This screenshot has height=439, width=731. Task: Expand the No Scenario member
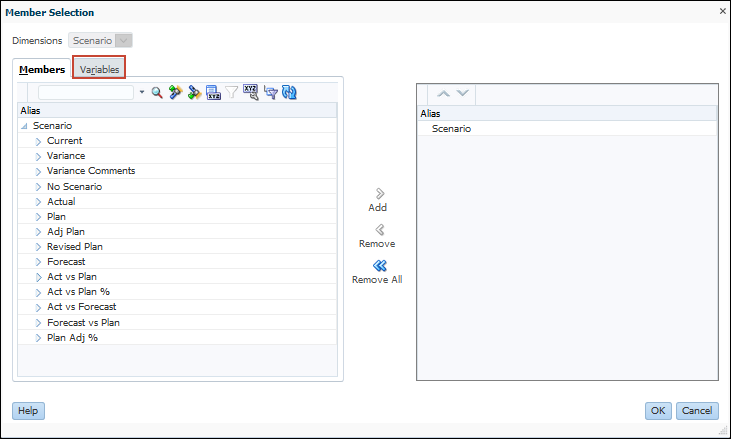[38, 187]
